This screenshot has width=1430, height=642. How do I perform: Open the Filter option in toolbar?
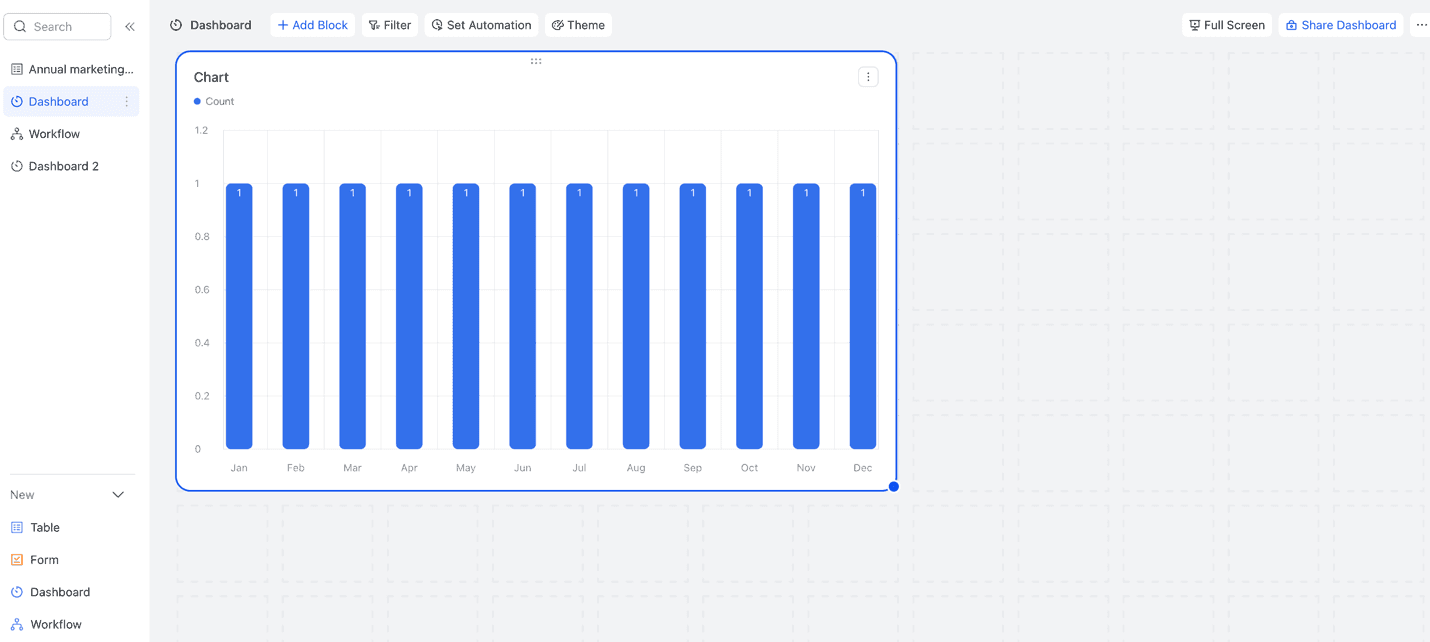(390, 25)
